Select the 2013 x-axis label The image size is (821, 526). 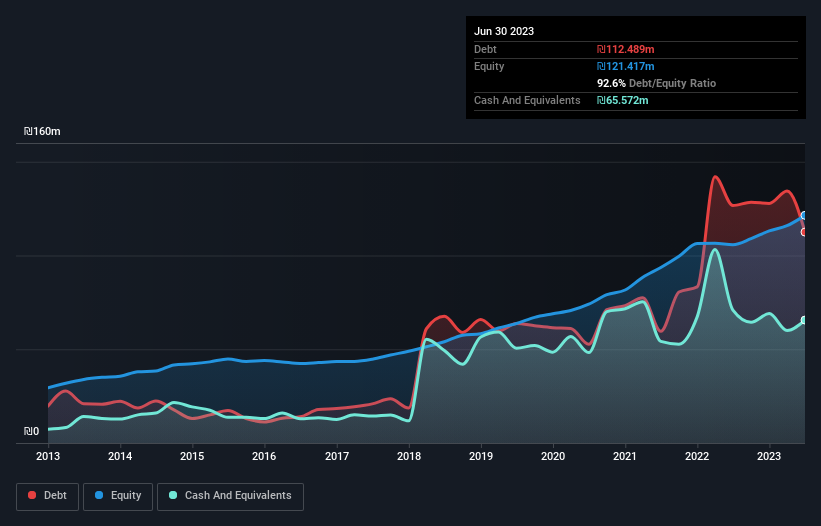[48, 456]
